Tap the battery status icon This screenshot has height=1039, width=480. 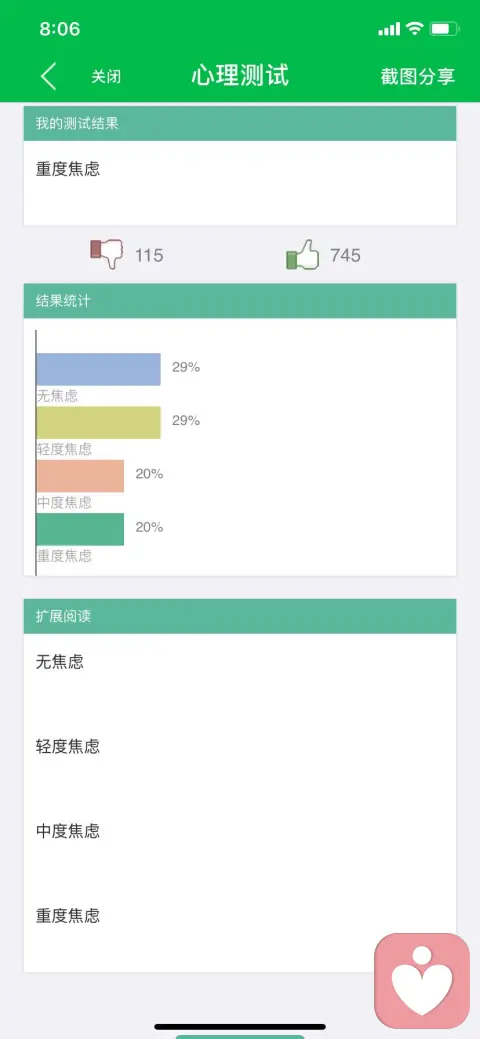tap(444, 29)
